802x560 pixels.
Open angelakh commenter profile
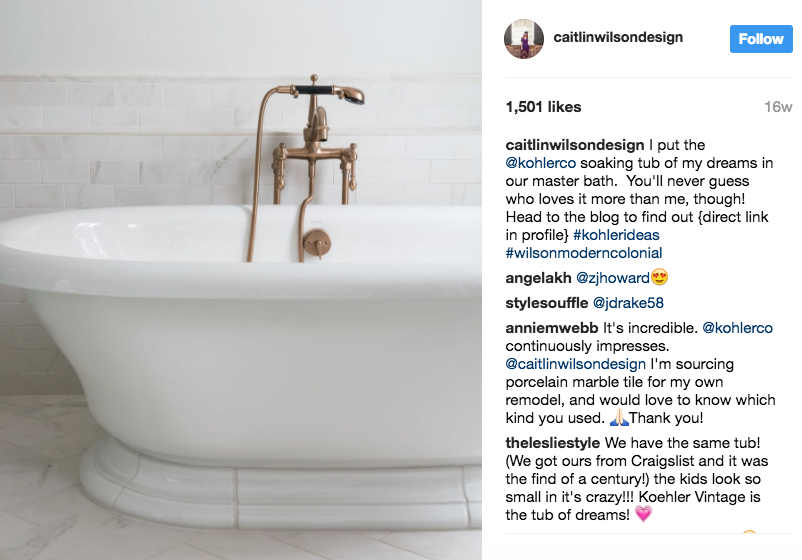(538, 278)
